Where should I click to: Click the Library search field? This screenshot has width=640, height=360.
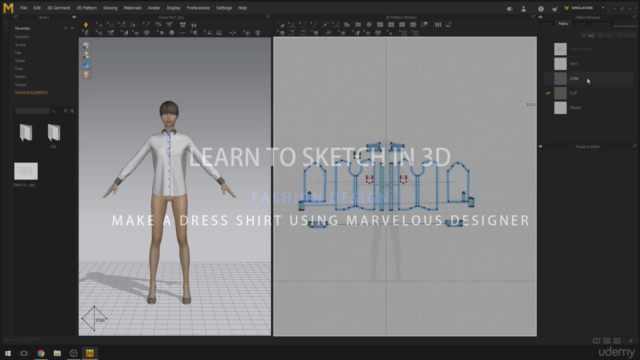[x=33, y=111]
